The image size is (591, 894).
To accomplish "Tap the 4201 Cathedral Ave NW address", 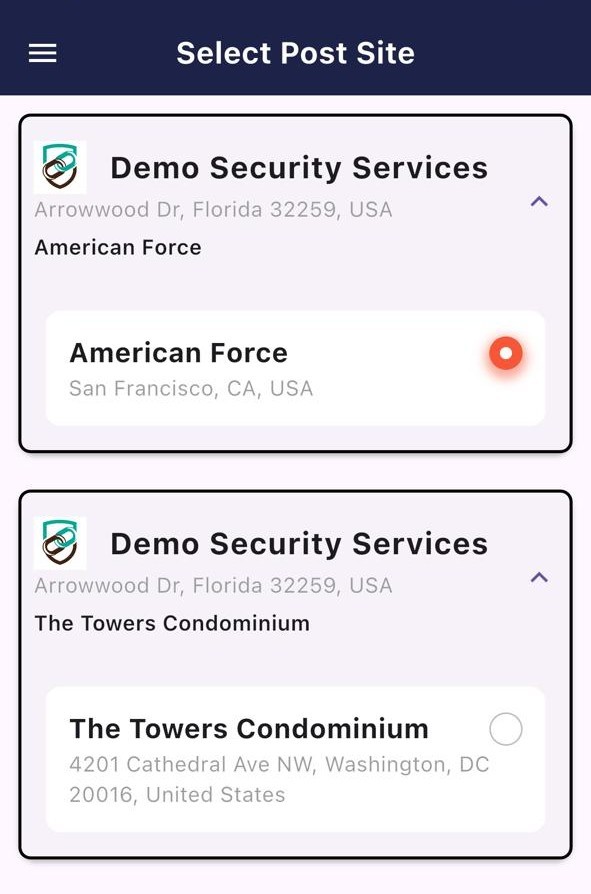I will tap(279, 765).
